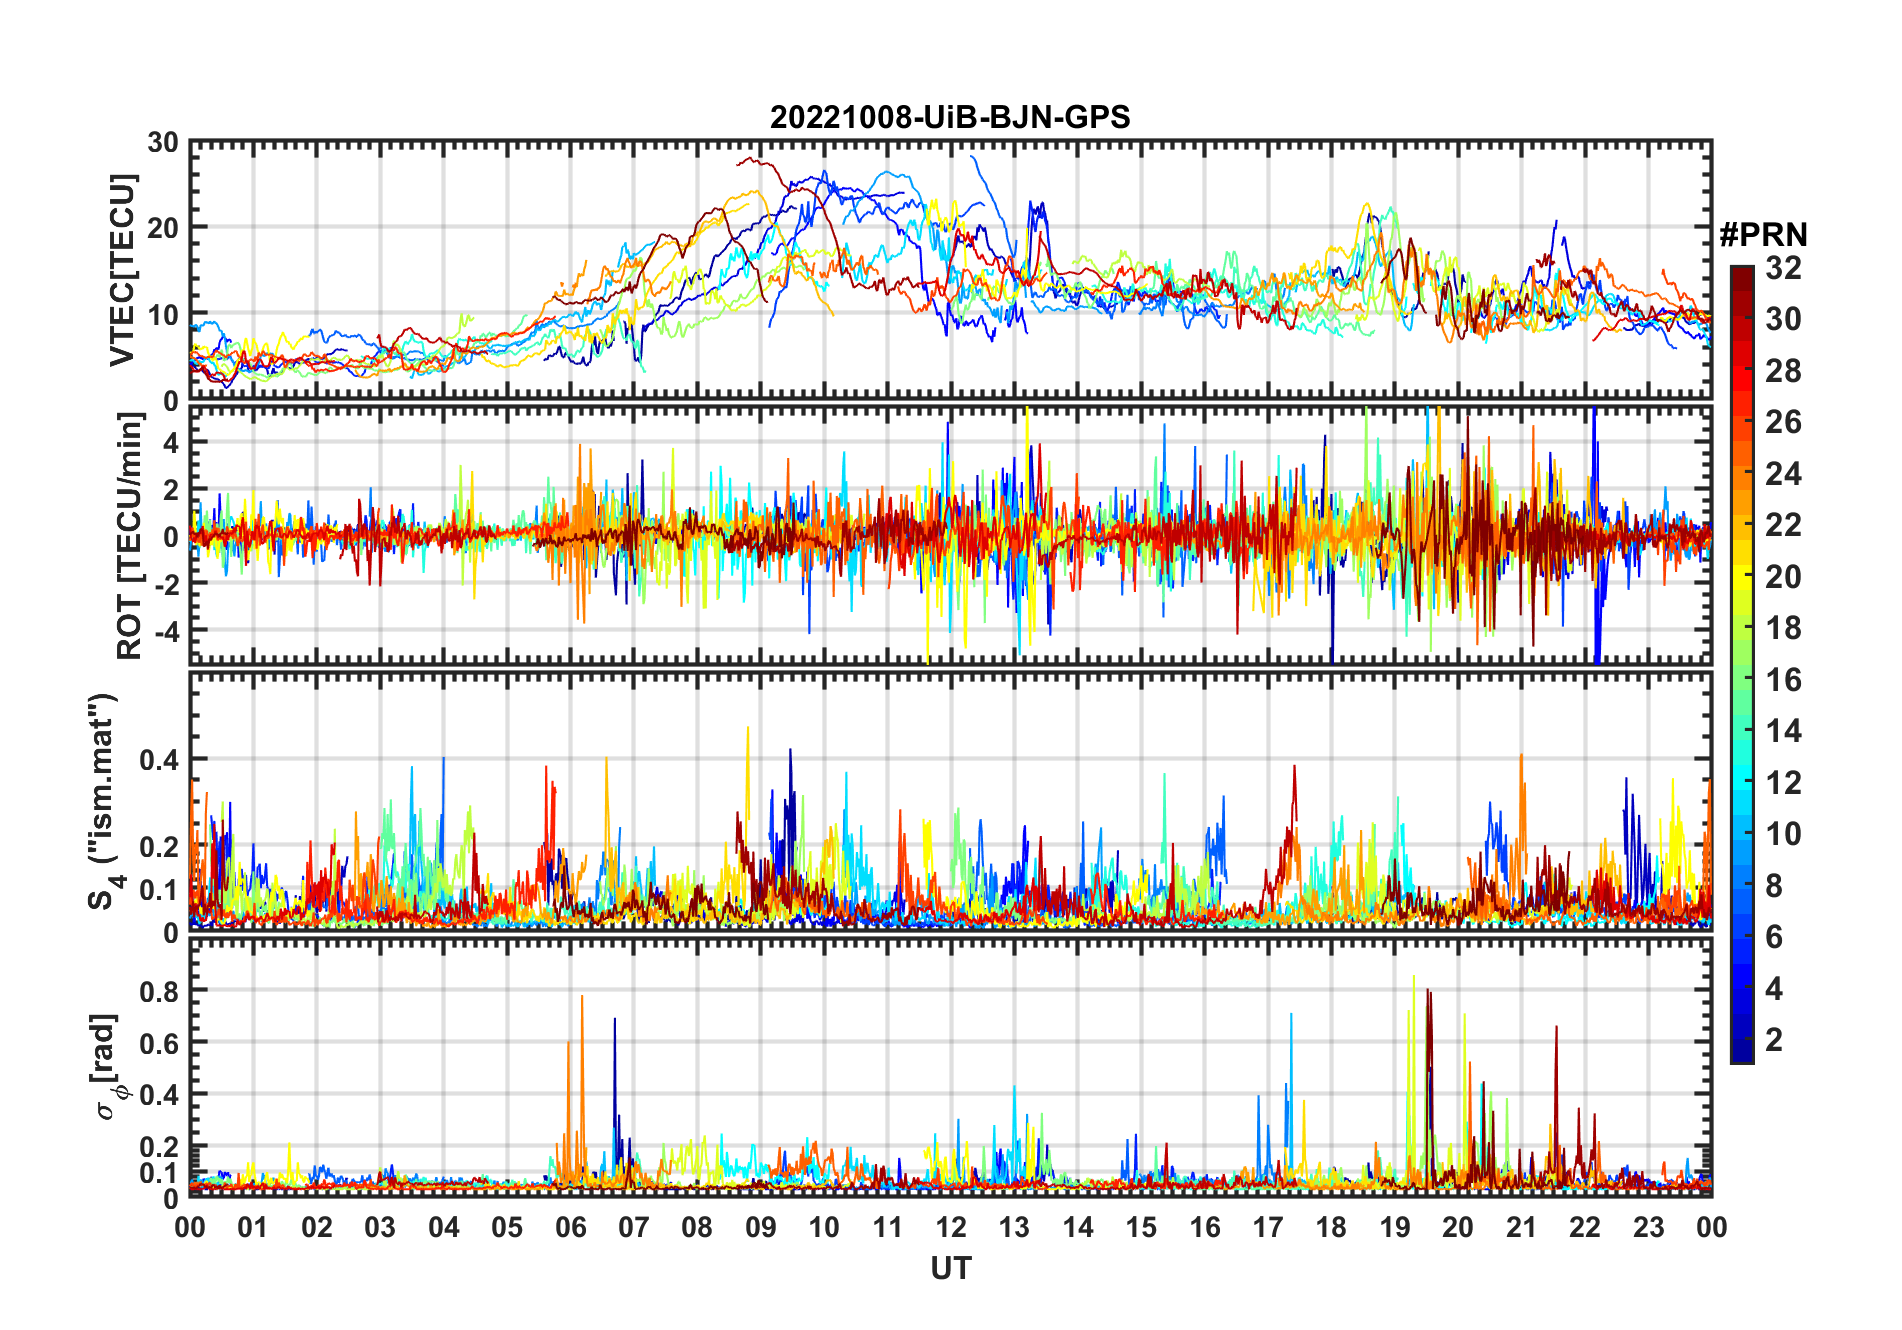The height and width of the screenshot is (1330, 1902).
Task: Click colorbar tick label 32
Action: [x=1783, y=268]
